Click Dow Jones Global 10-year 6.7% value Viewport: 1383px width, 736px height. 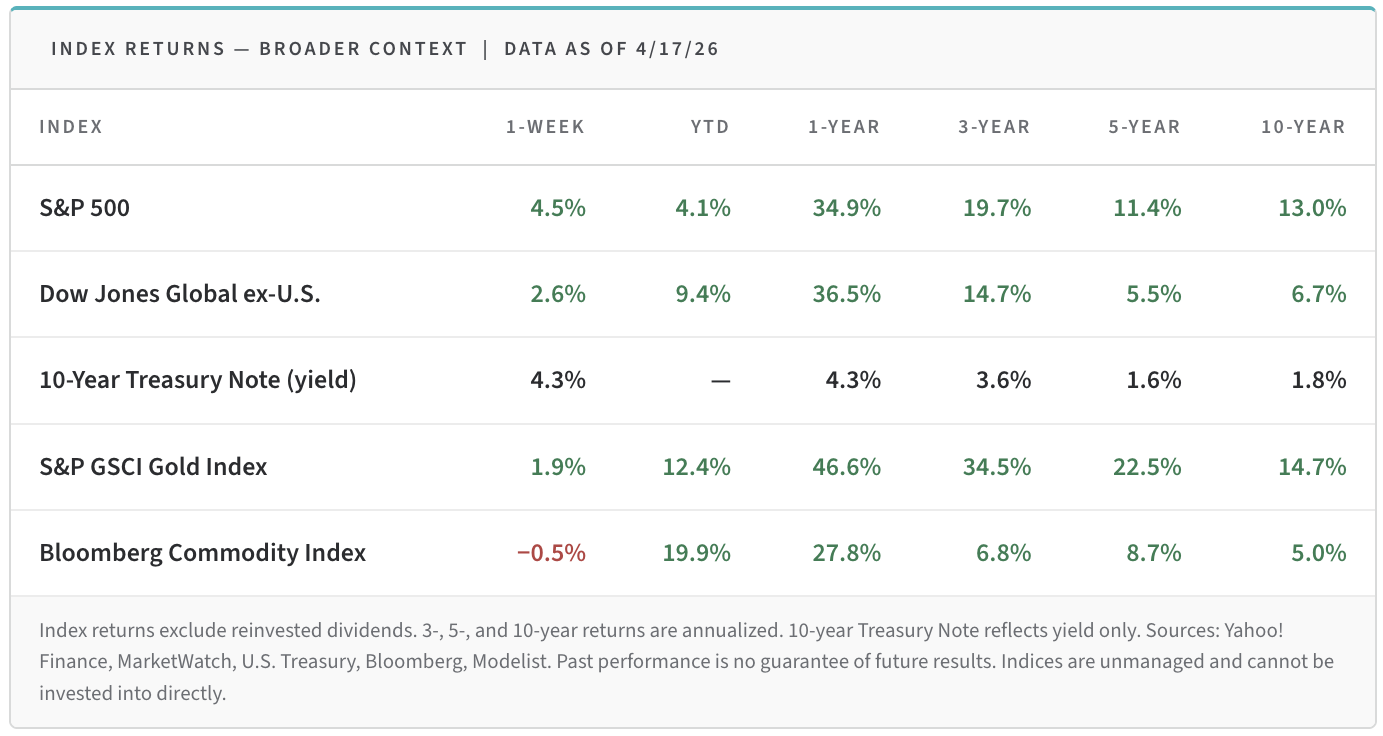pos(1318,294)
